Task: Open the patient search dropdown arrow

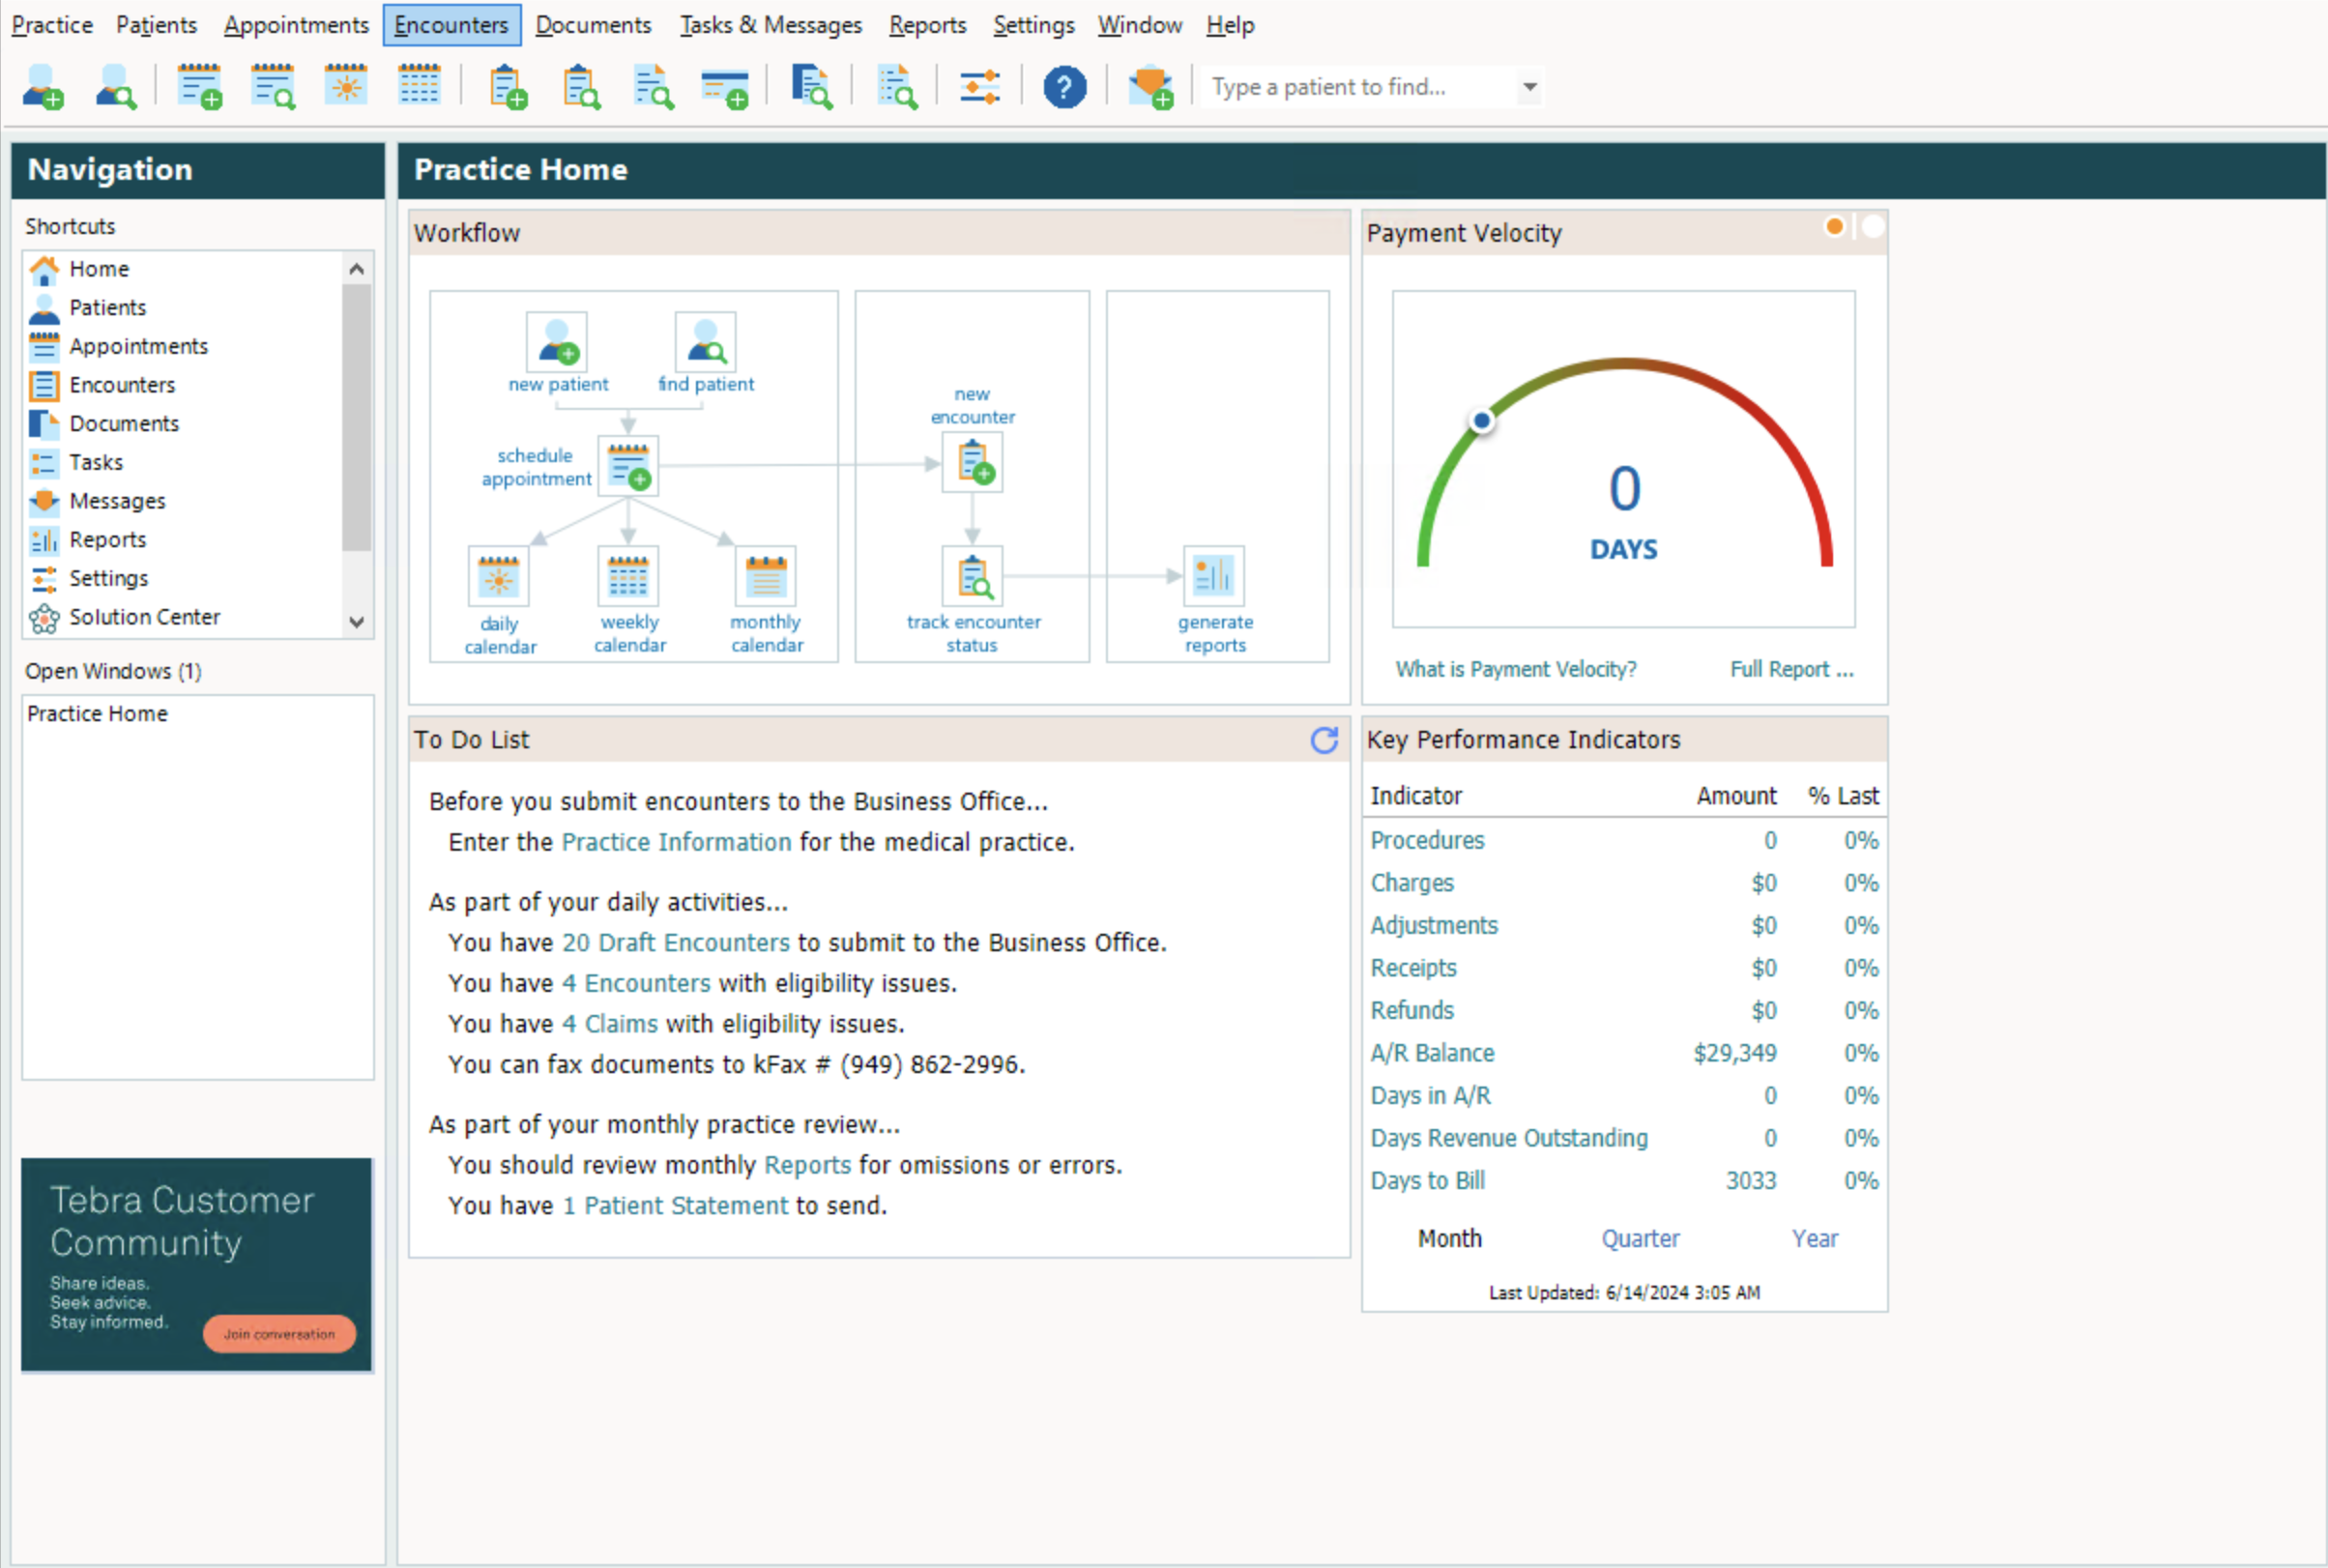Action: 1529,87
